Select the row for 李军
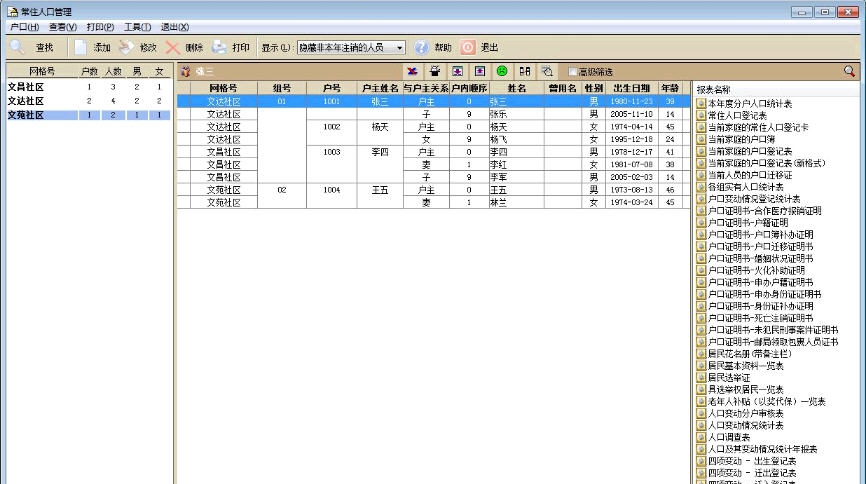 tap(434, 177)
